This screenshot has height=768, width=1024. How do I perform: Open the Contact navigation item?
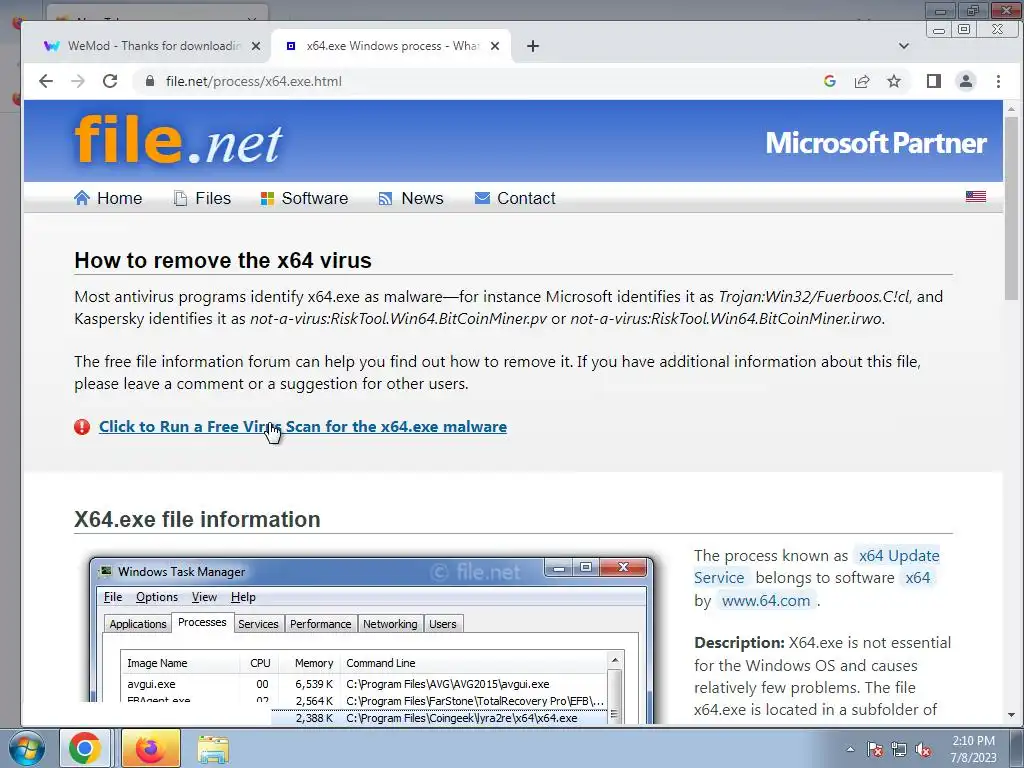pyautogui.click(x=515, y=198)
